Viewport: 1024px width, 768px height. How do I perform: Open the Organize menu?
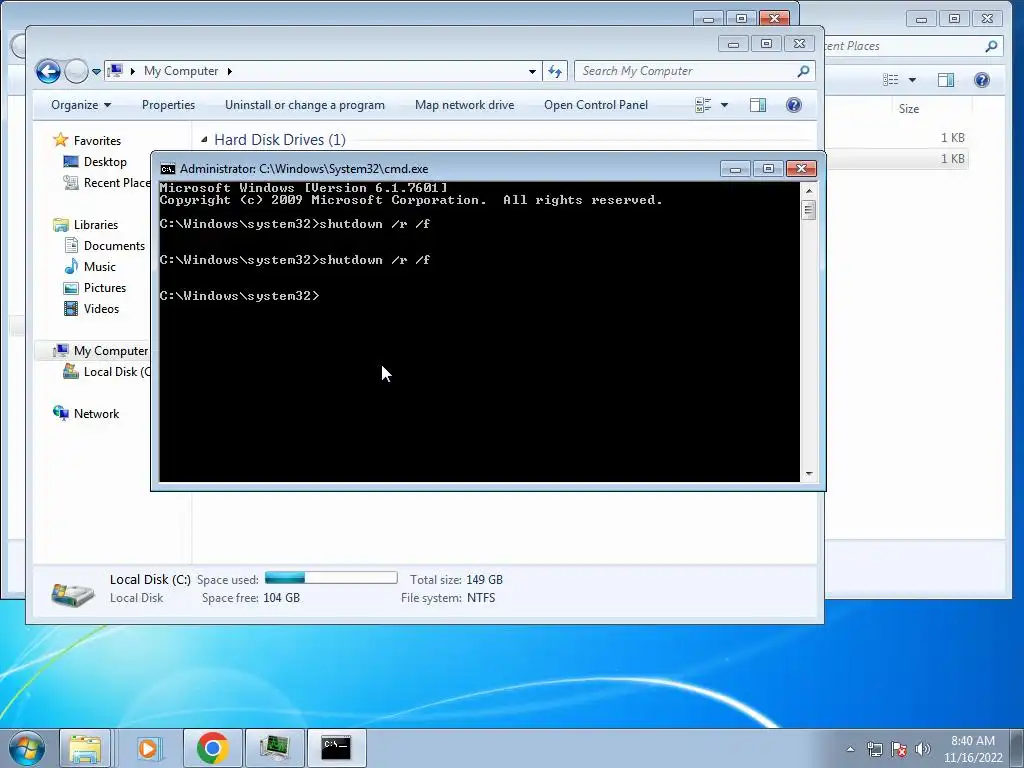(x=81, y=105)
